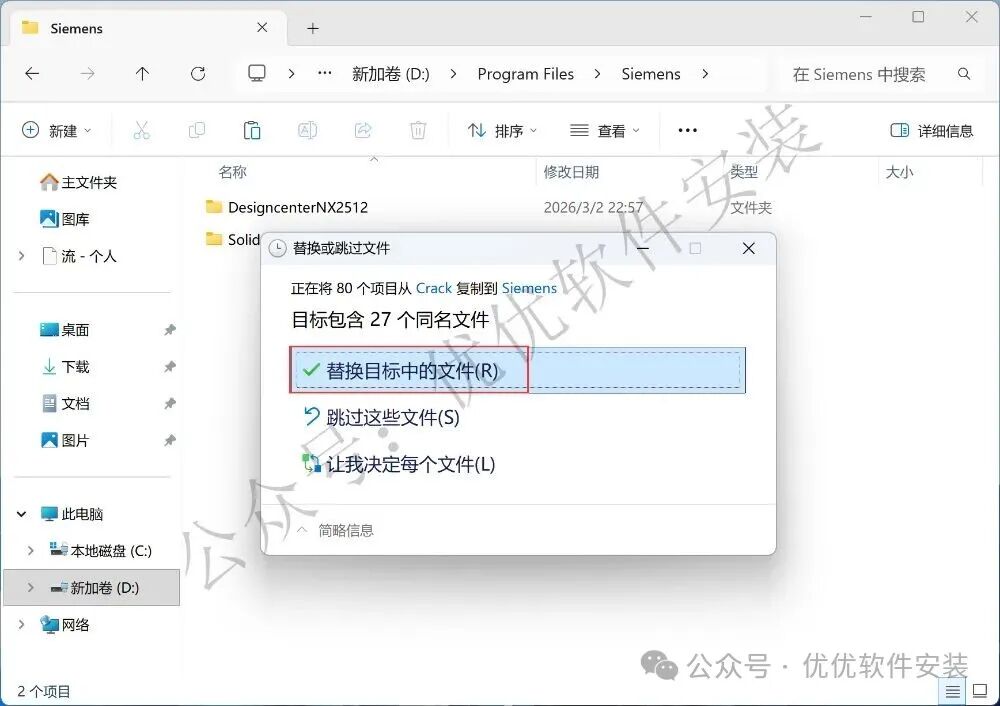Open 桌面 in navigation pane
Image resolution: width=1000 pixels, height=706 pixels.
pos(64,330)
